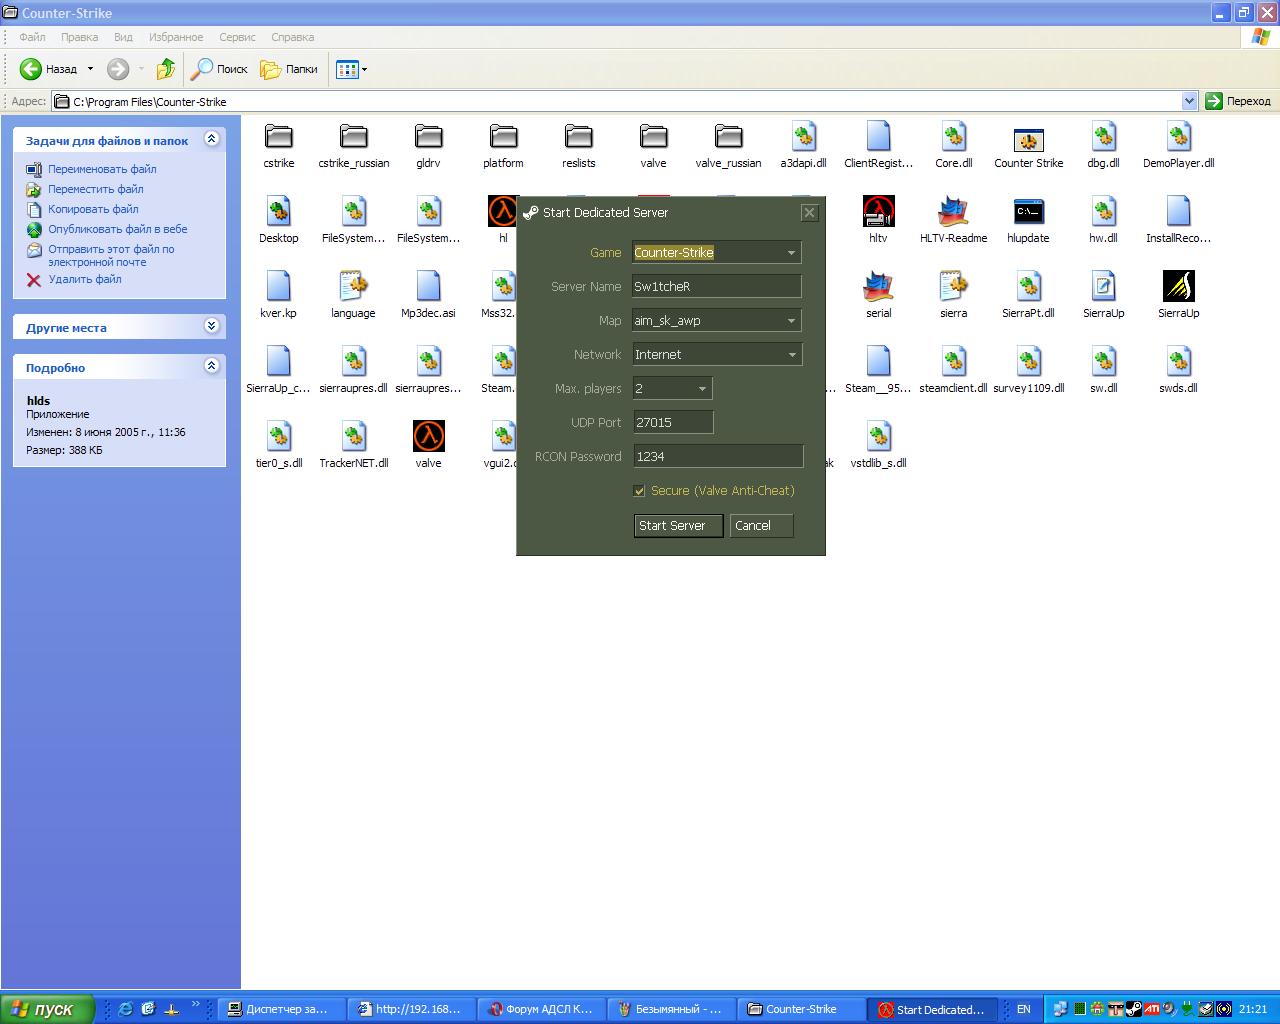Open the Сервис menu
1280x1024 pixels.
[237, 37]
